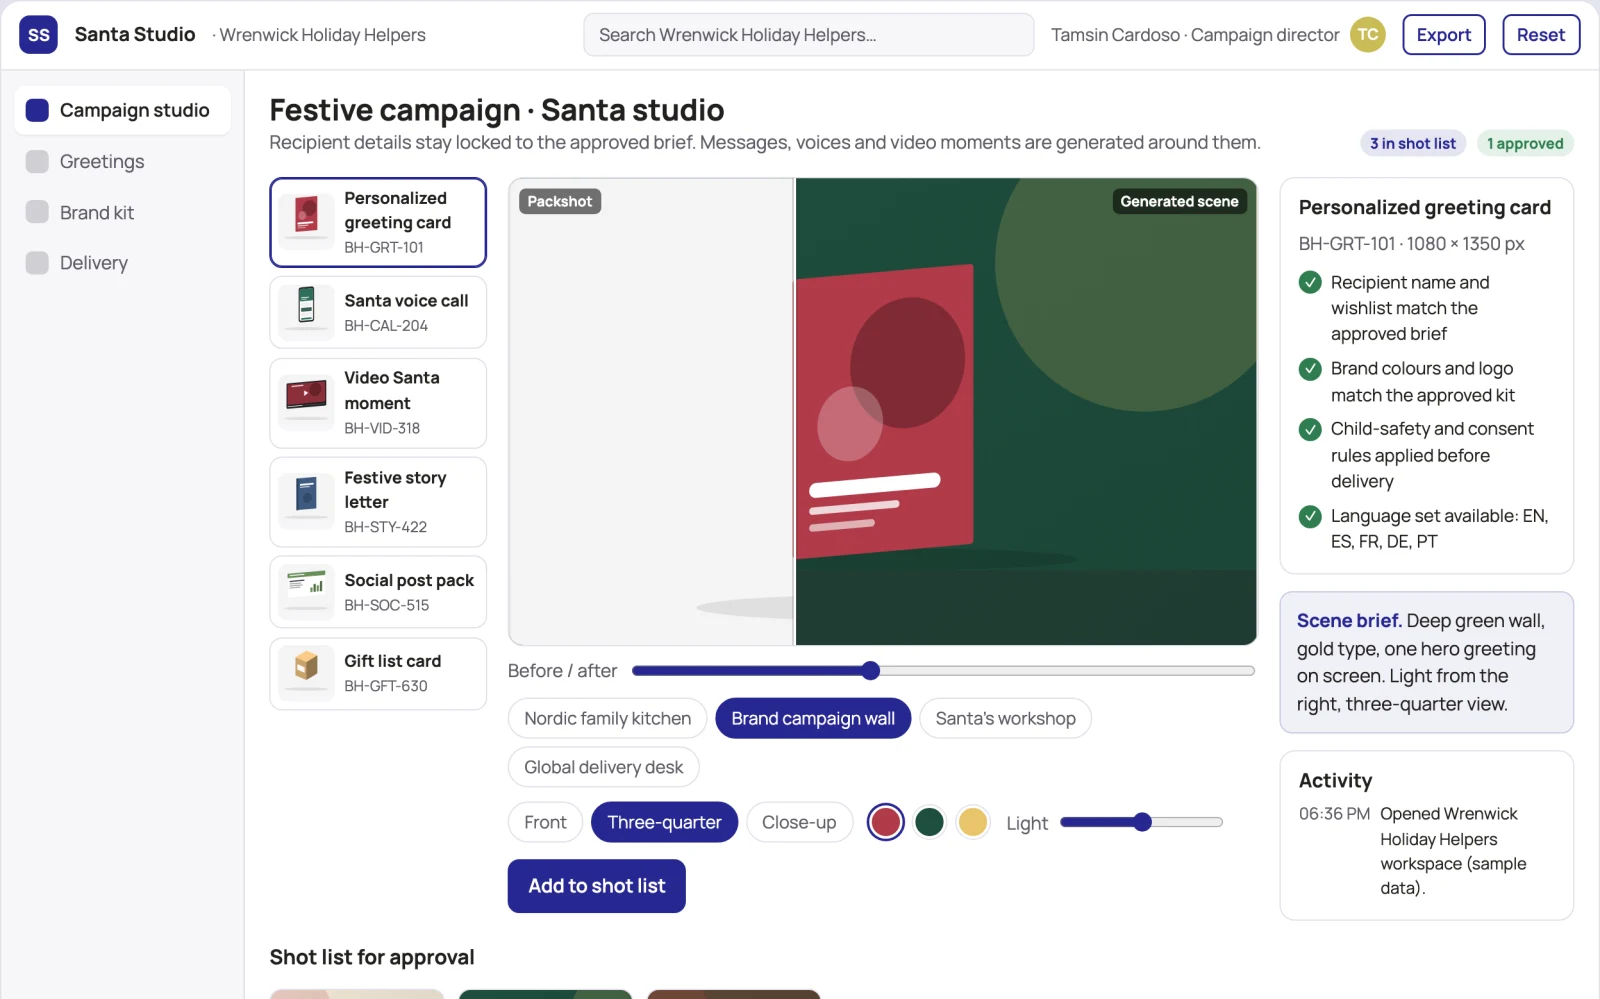Image resolution: width=1600 pixels, height=999 pixels.
Task: Click the 1 approved badge
Action: click(1525, 143)
